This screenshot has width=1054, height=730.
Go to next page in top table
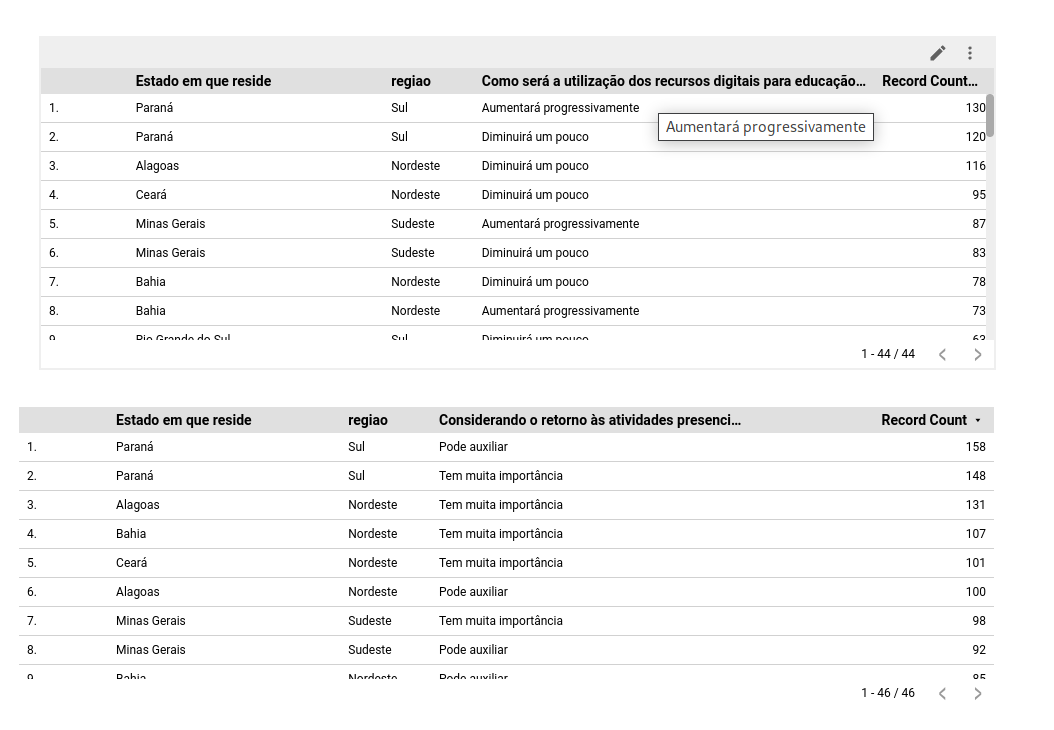(977, 354)
